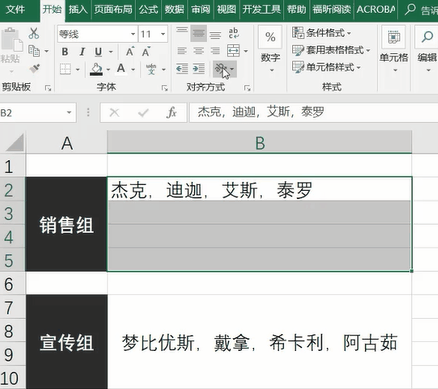Switch to the 插入 tab
The image size is (438, 389).
click(x=78, y=9)
